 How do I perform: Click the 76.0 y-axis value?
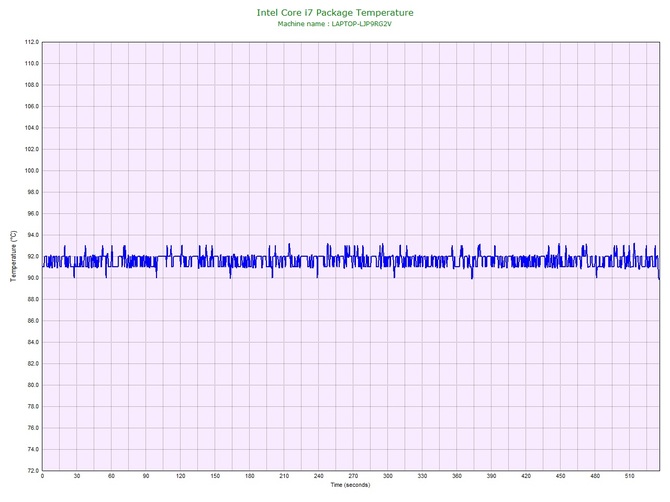tap(33, 428)
